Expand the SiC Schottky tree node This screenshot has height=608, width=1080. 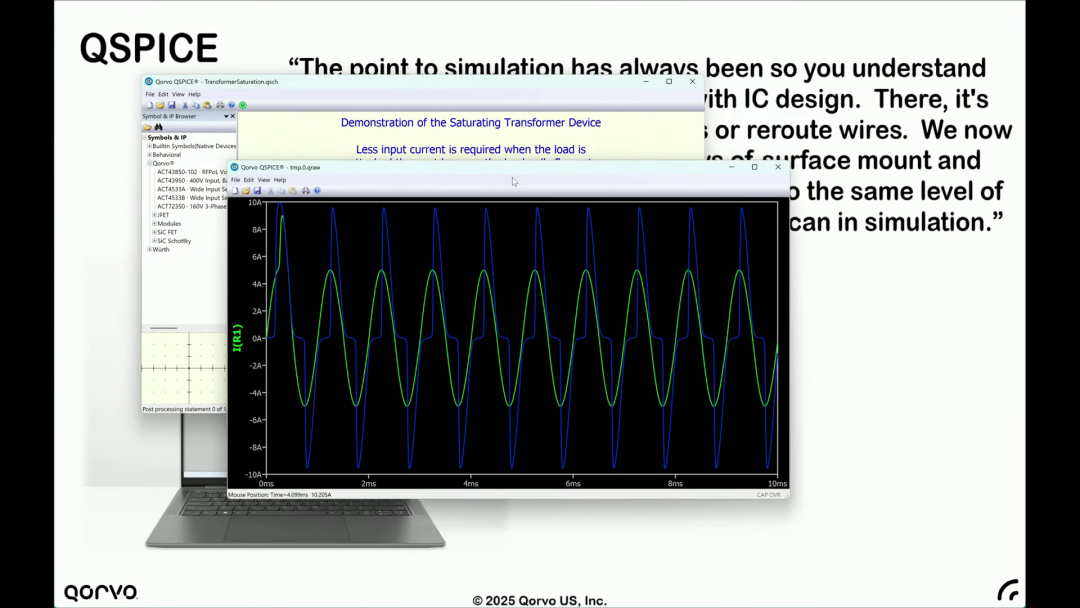(154, 241)
